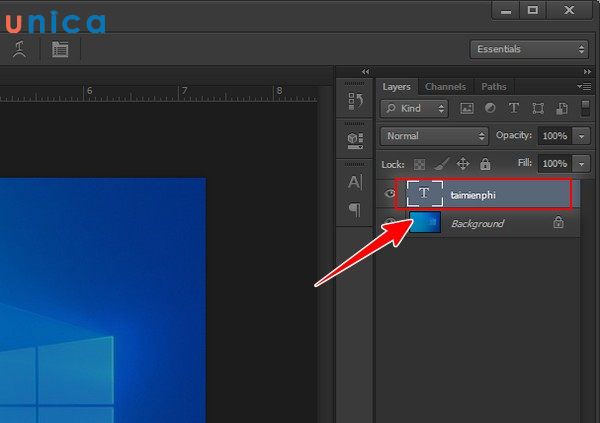
Task: Toggle Character and Paragraph panels button
Action: tap(60, 48)
